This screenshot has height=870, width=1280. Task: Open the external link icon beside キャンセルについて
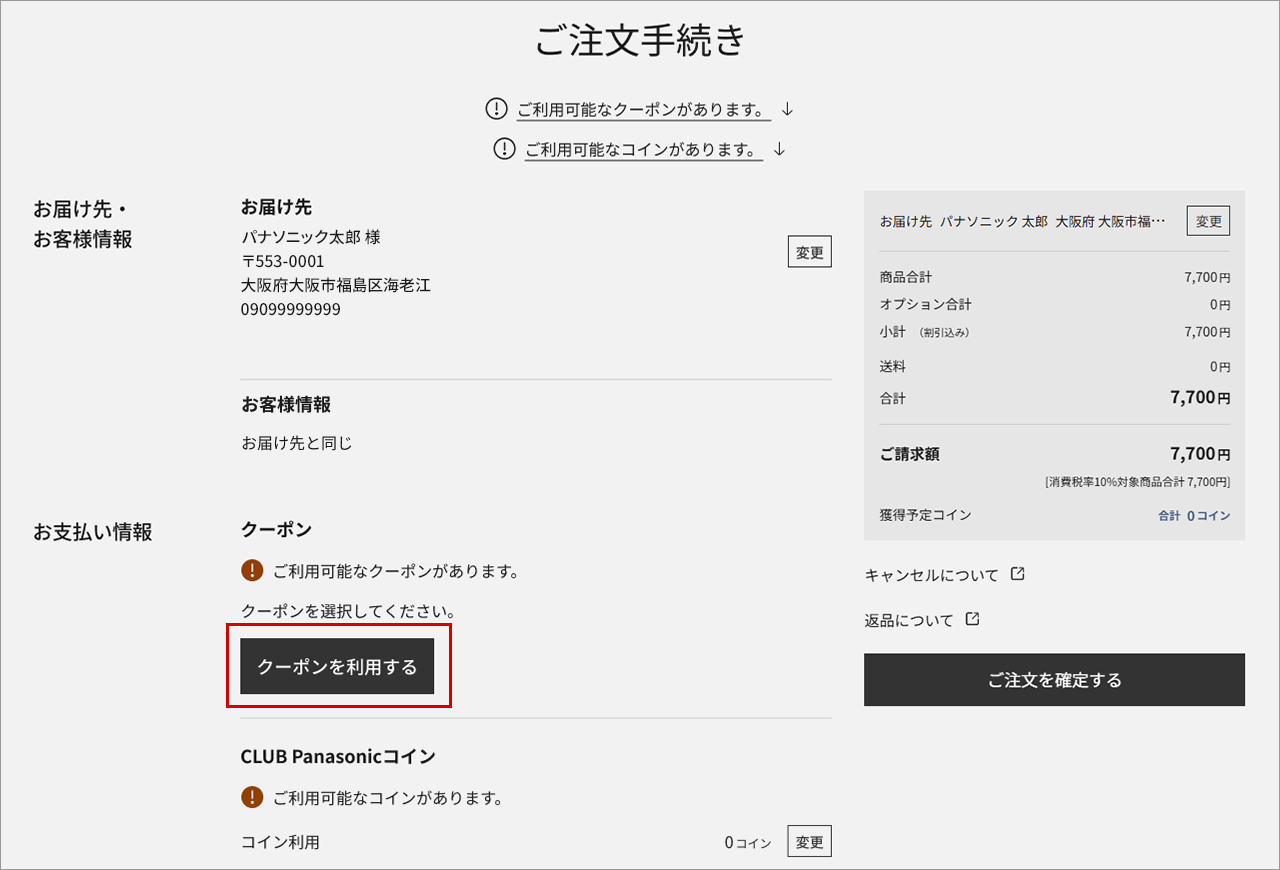click(x=1017, y=574)
